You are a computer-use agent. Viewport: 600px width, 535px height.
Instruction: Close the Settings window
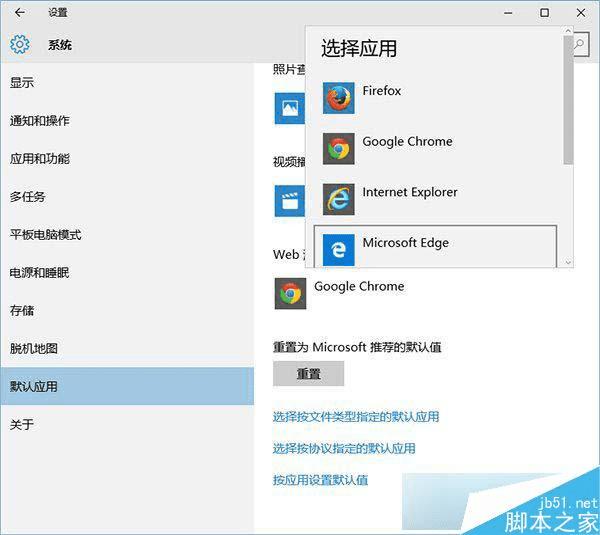(581, 13)
